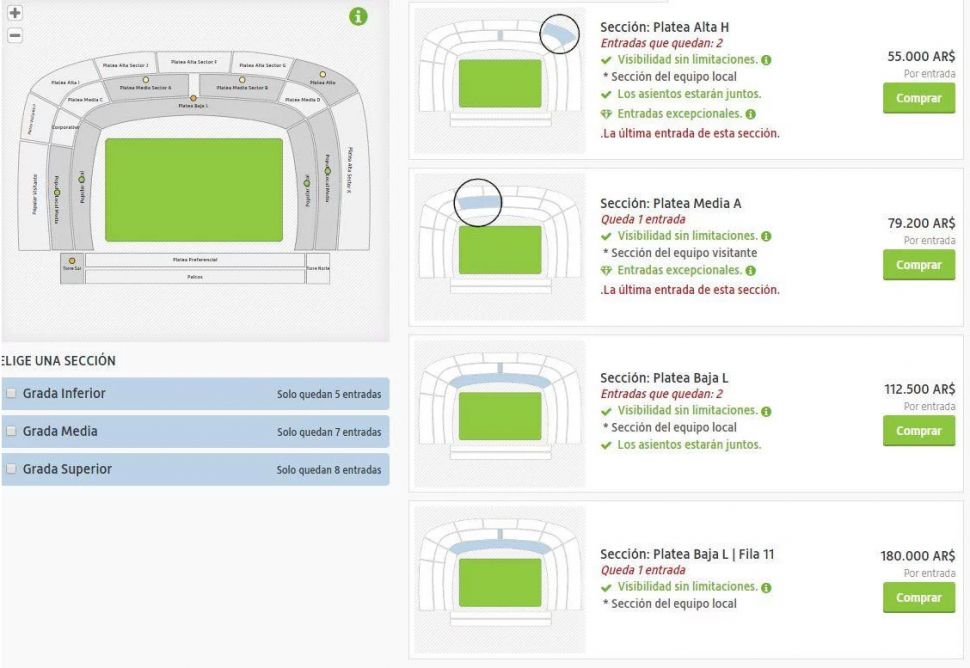Open the green info icon above the stadium map

[x=359, y=17]
